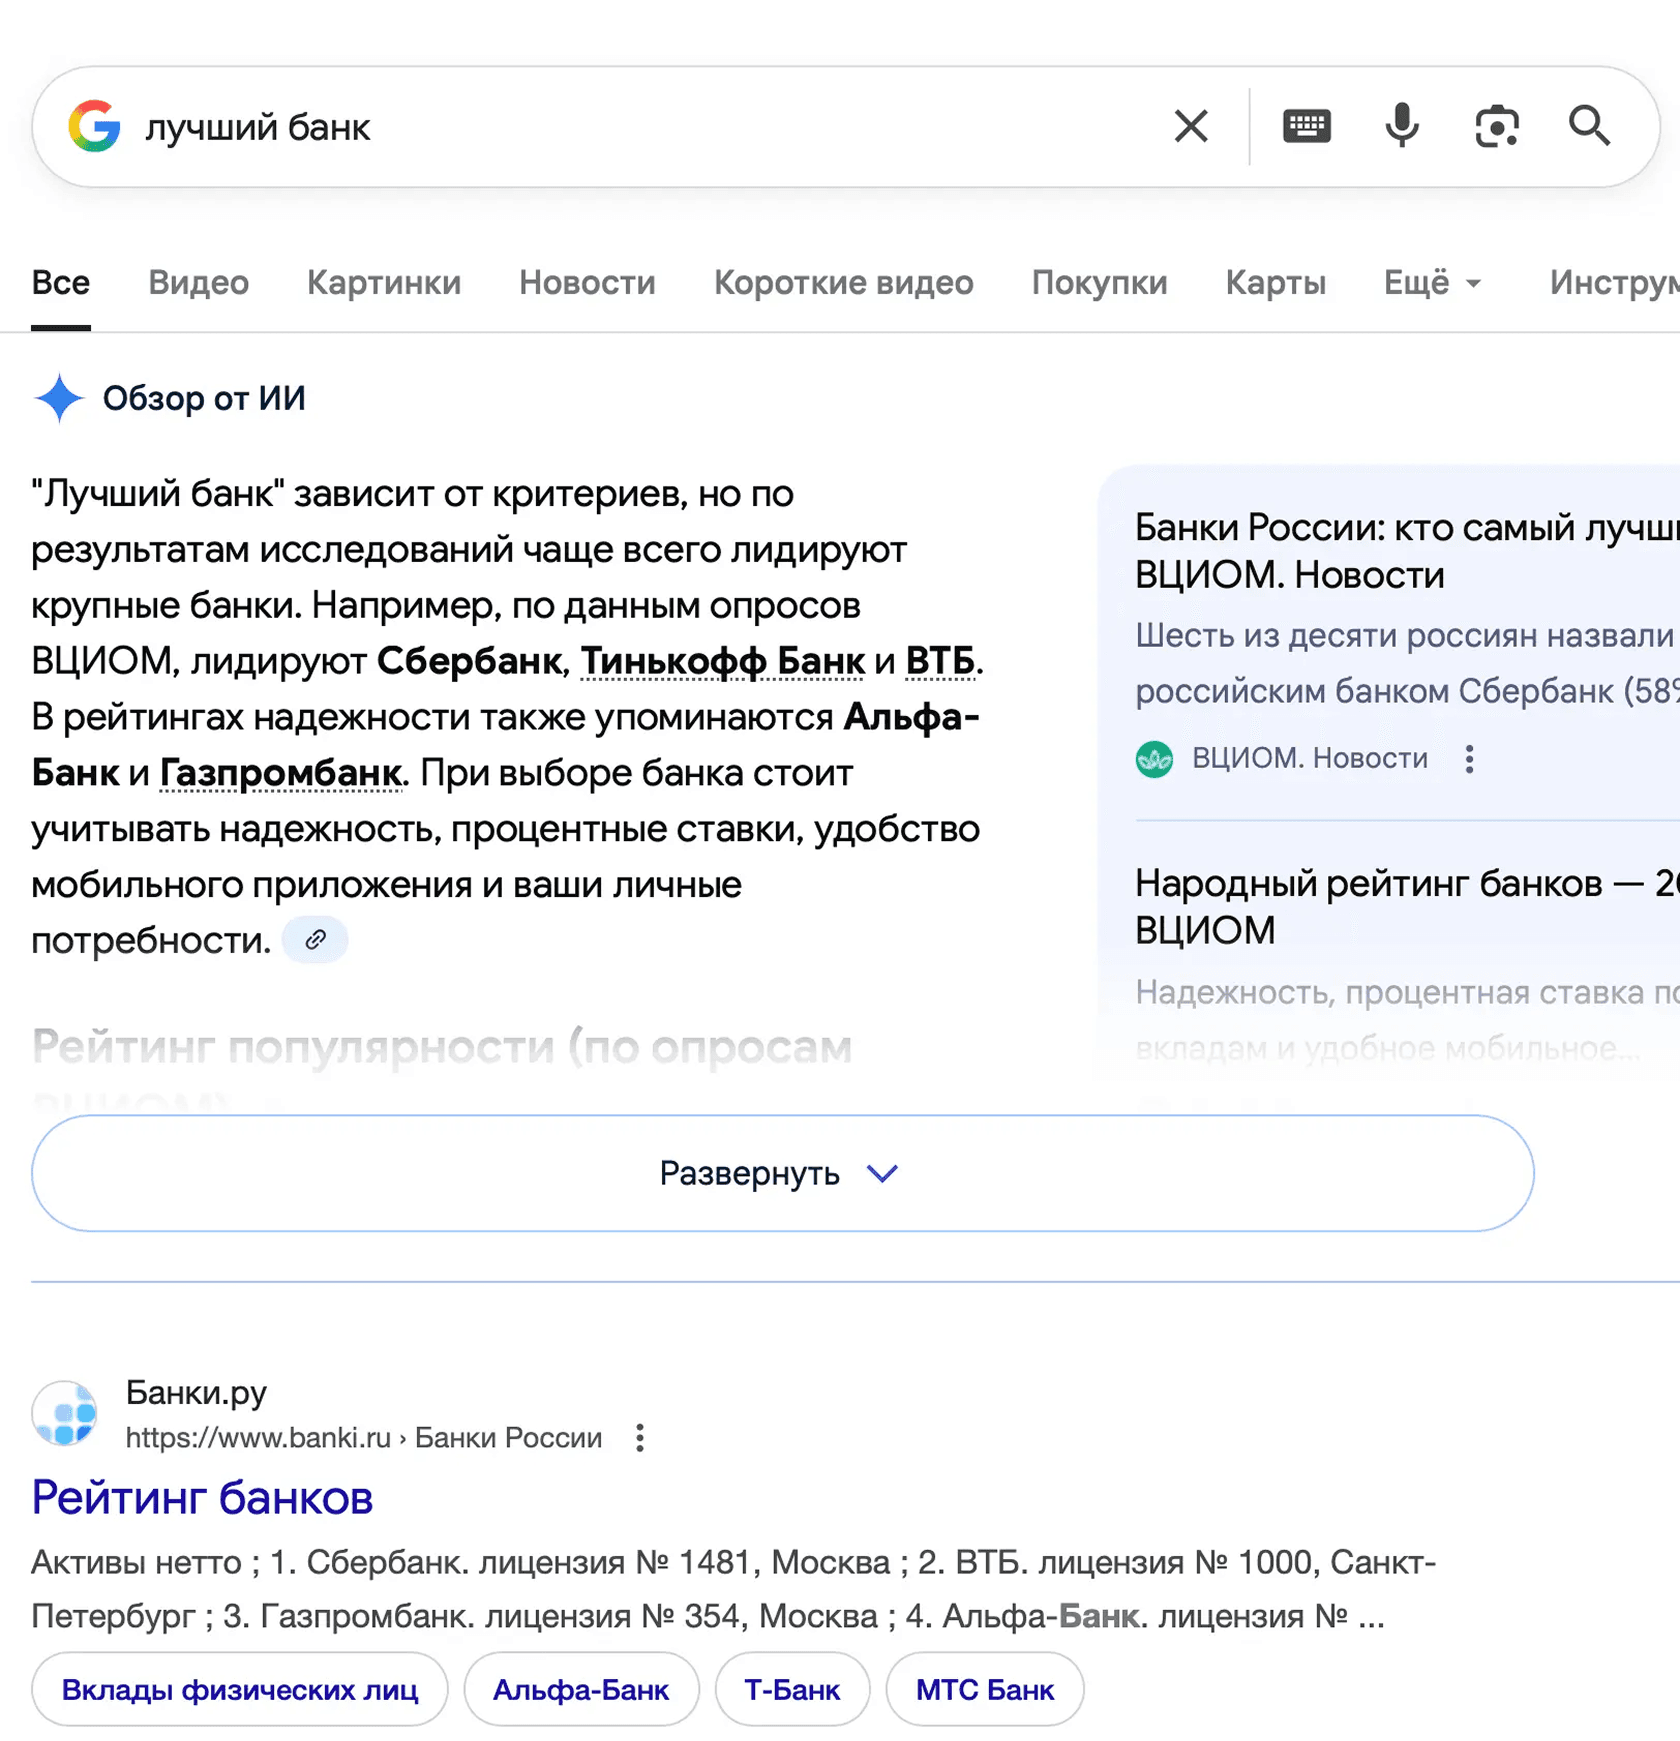The image size is (1680, 1741).
Task: Click the ВЦИОМ source logo
Action: pos(1155,759)
